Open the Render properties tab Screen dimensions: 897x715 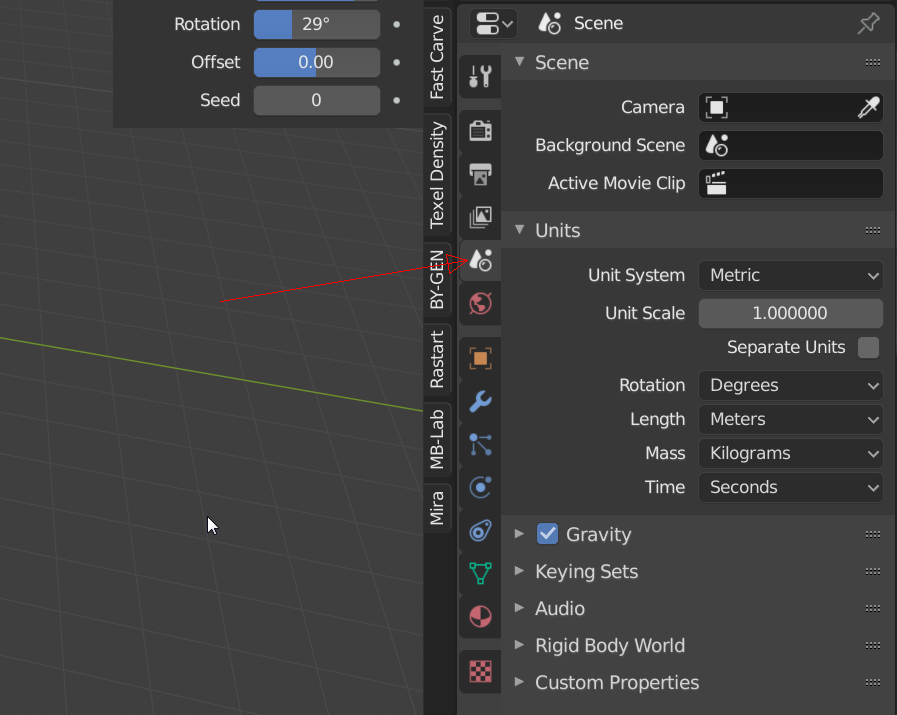pyautogui.click(x=480, y=130)
